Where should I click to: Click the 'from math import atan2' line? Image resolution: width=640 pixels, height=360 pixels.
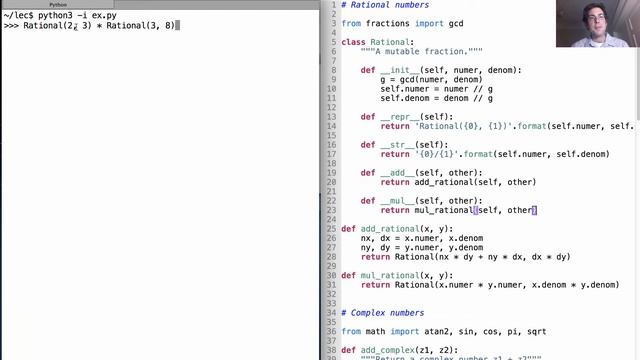pyautogui.click(x=443, y=332)
